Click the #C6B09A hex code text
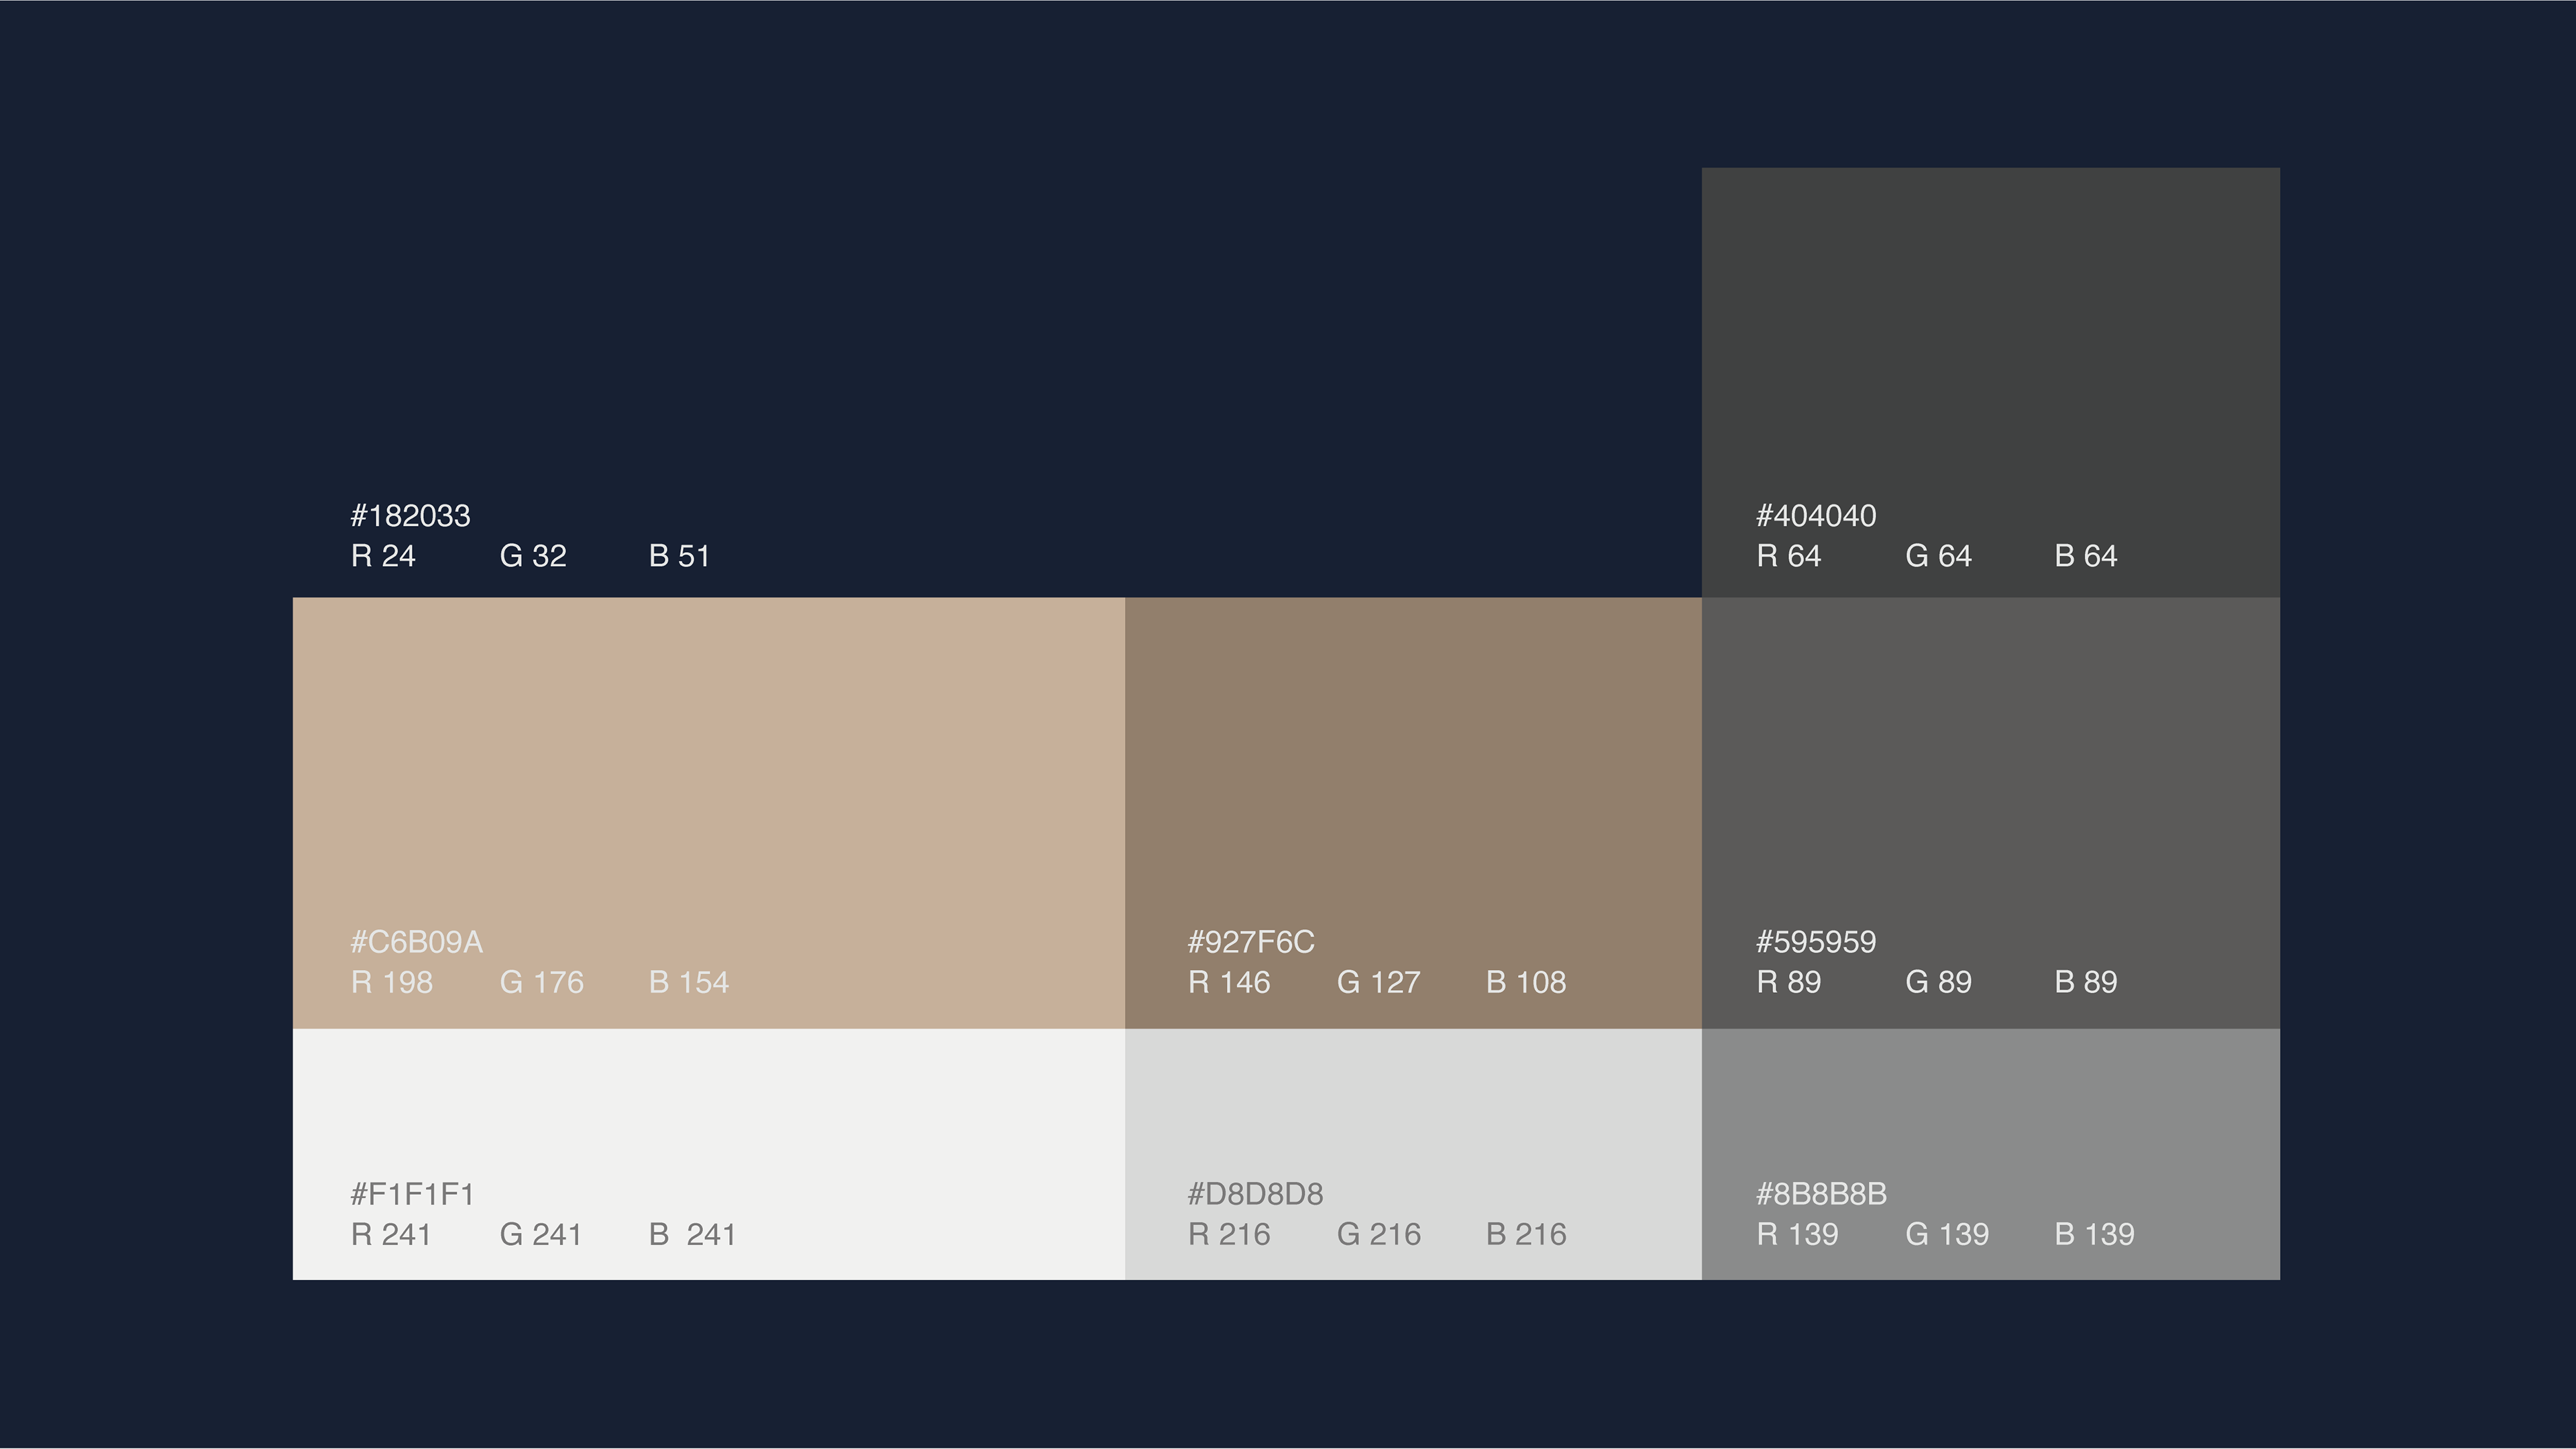The width and height of the screenshot is (2576, 1449). click(x=416, y=942)
